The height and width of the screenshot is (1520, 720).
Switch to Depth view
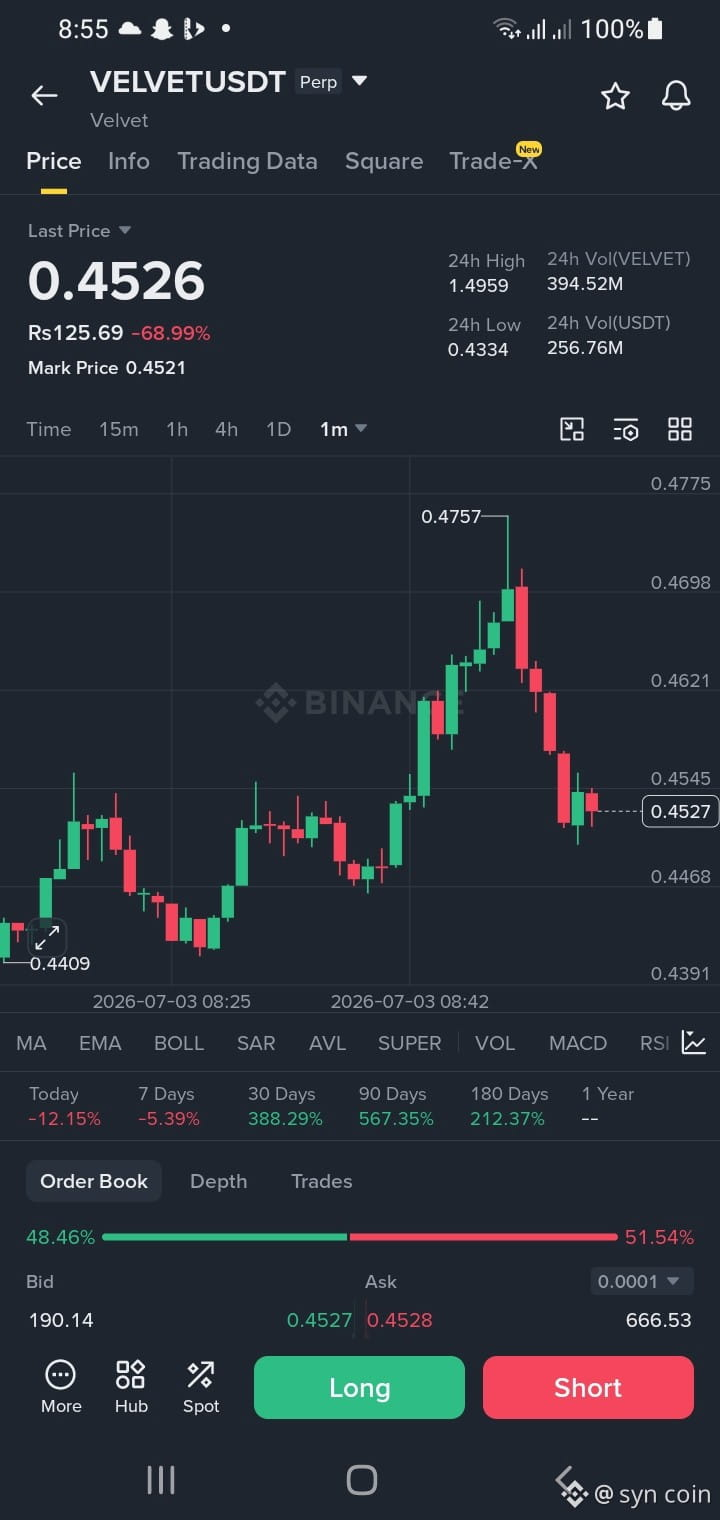tap(218, 1181)
